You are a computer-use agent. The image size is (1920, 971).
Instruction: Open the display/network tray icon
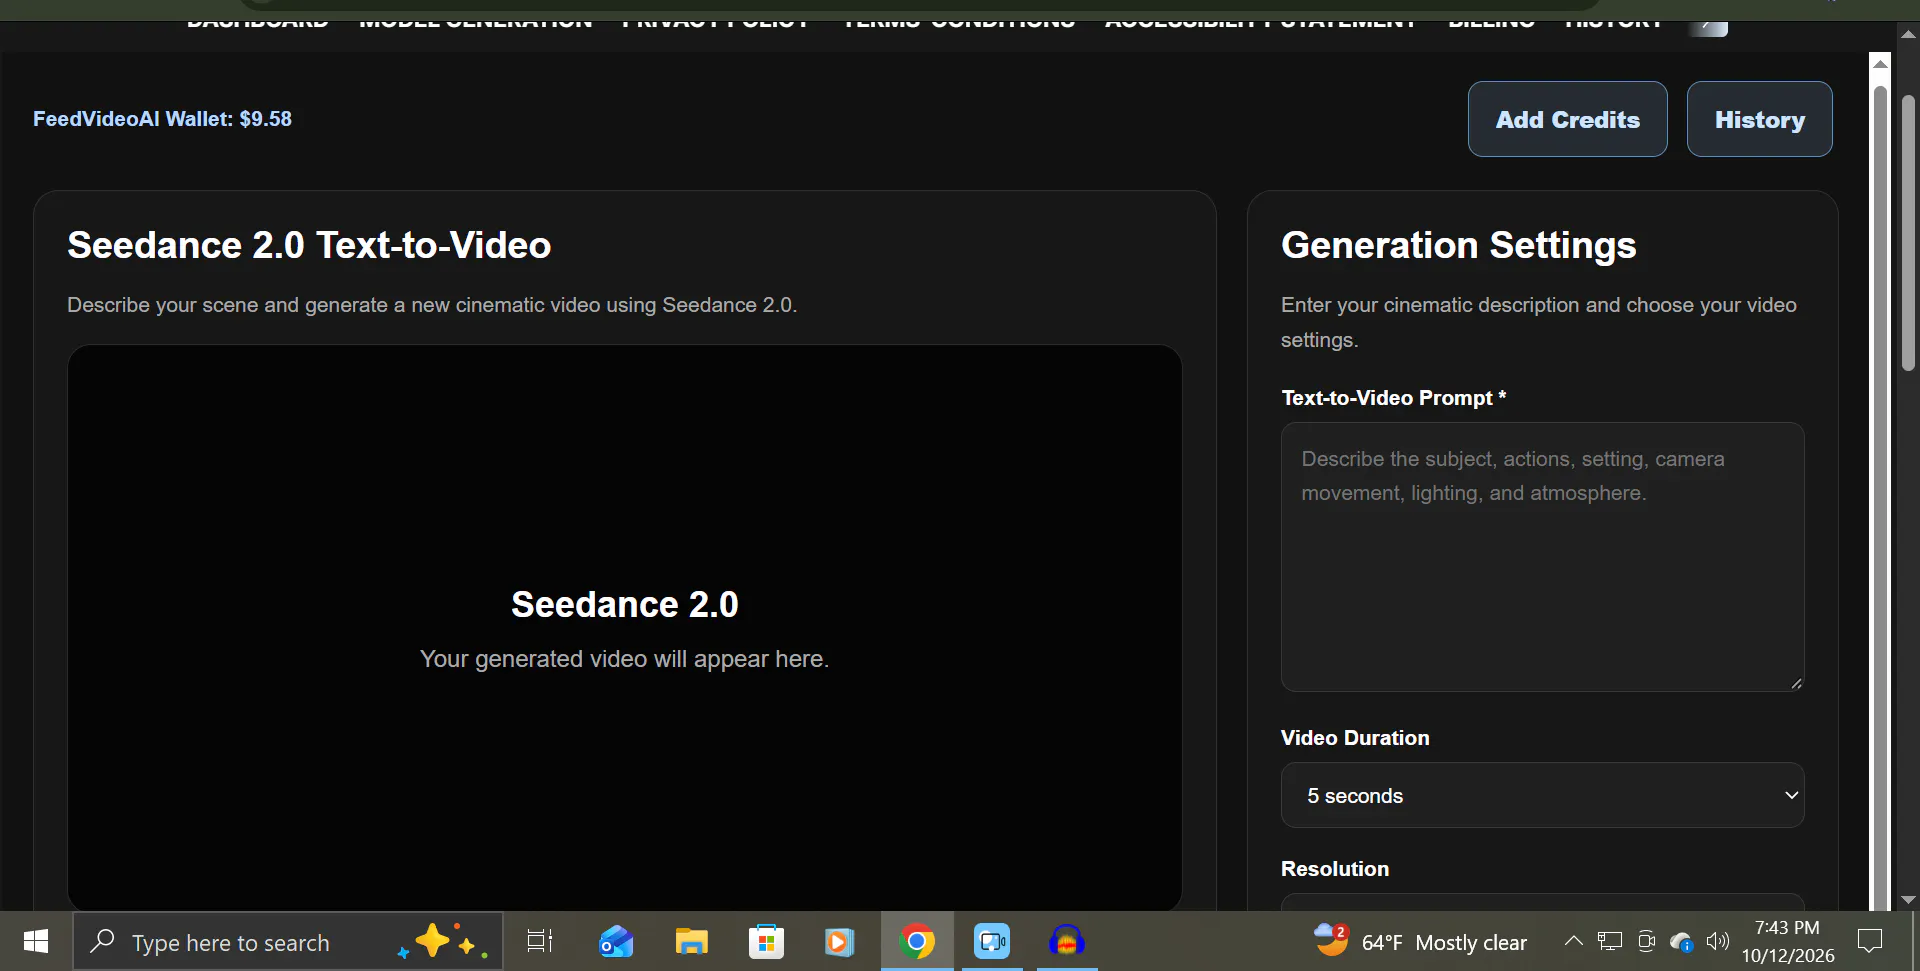tap(1610, 941)
